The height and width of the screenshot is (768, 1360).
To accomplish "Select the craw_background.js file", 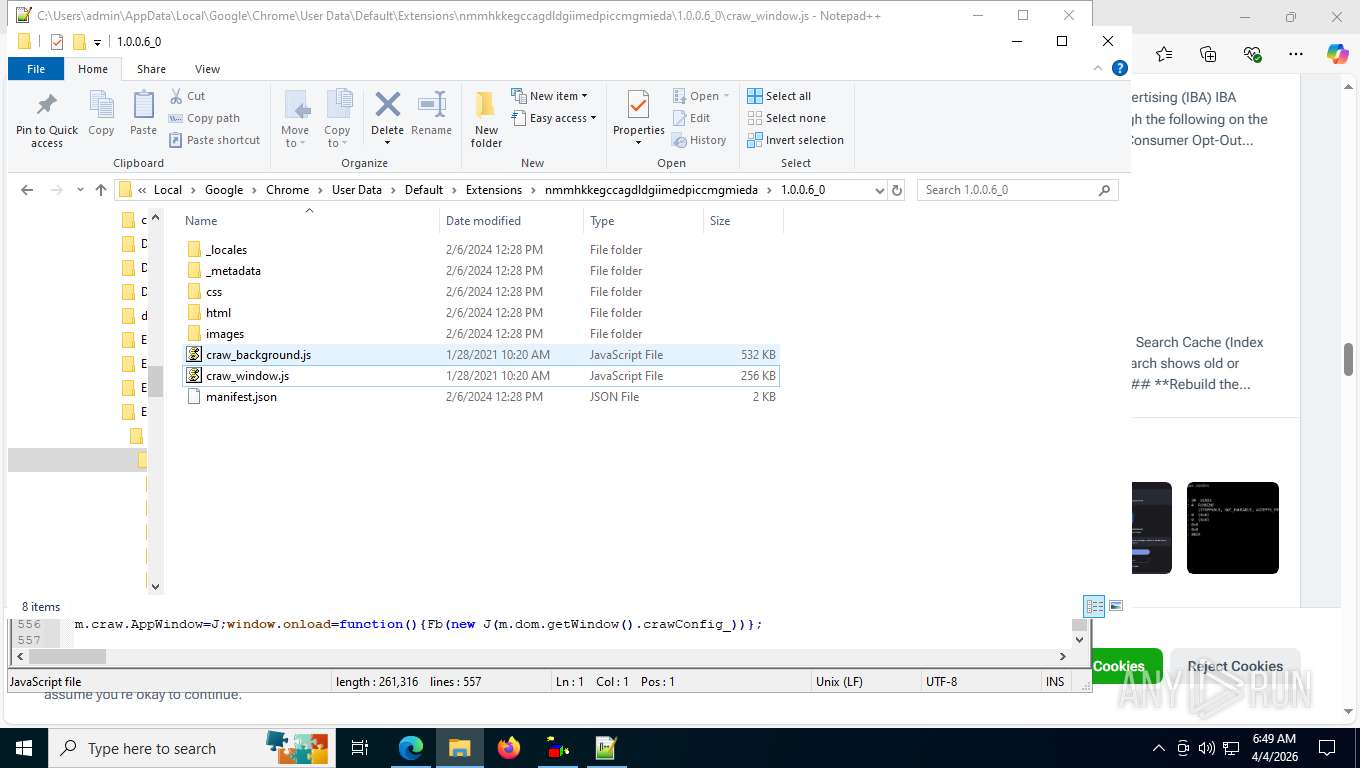I will point(480,355).
